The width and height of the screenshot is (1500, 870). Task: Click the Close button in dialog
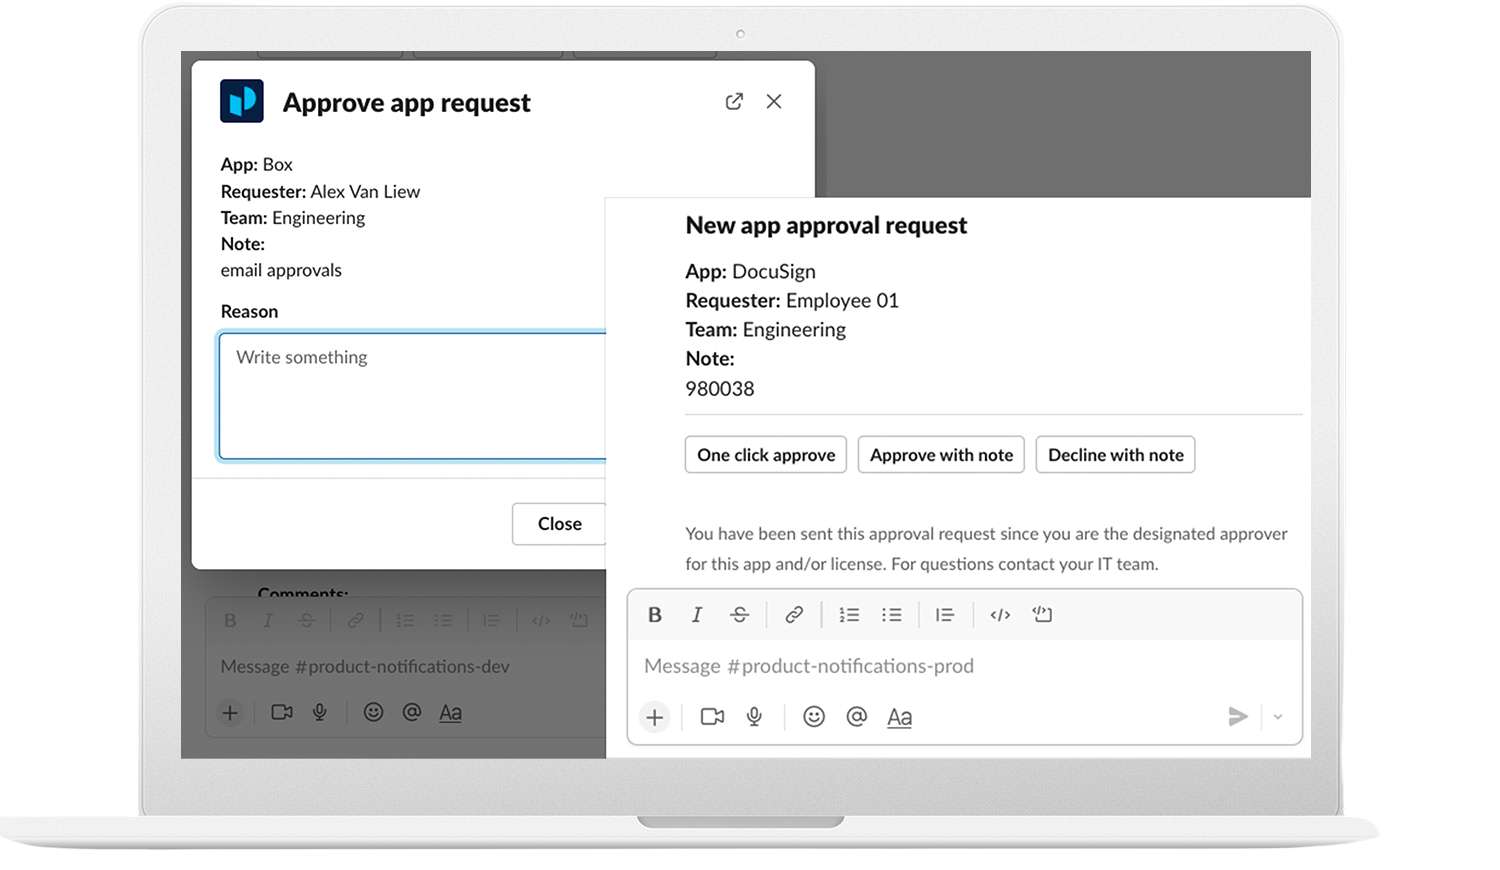coord(559,523)
